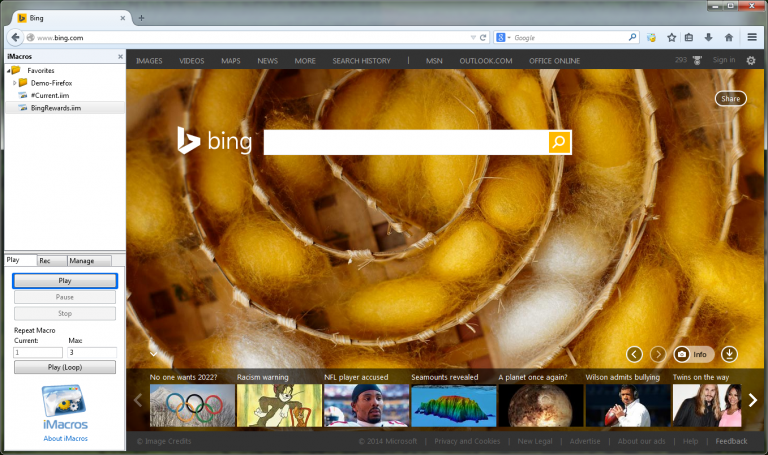
Task: Open the Firefox hamburger menu
Action: (x=752, y=37)
